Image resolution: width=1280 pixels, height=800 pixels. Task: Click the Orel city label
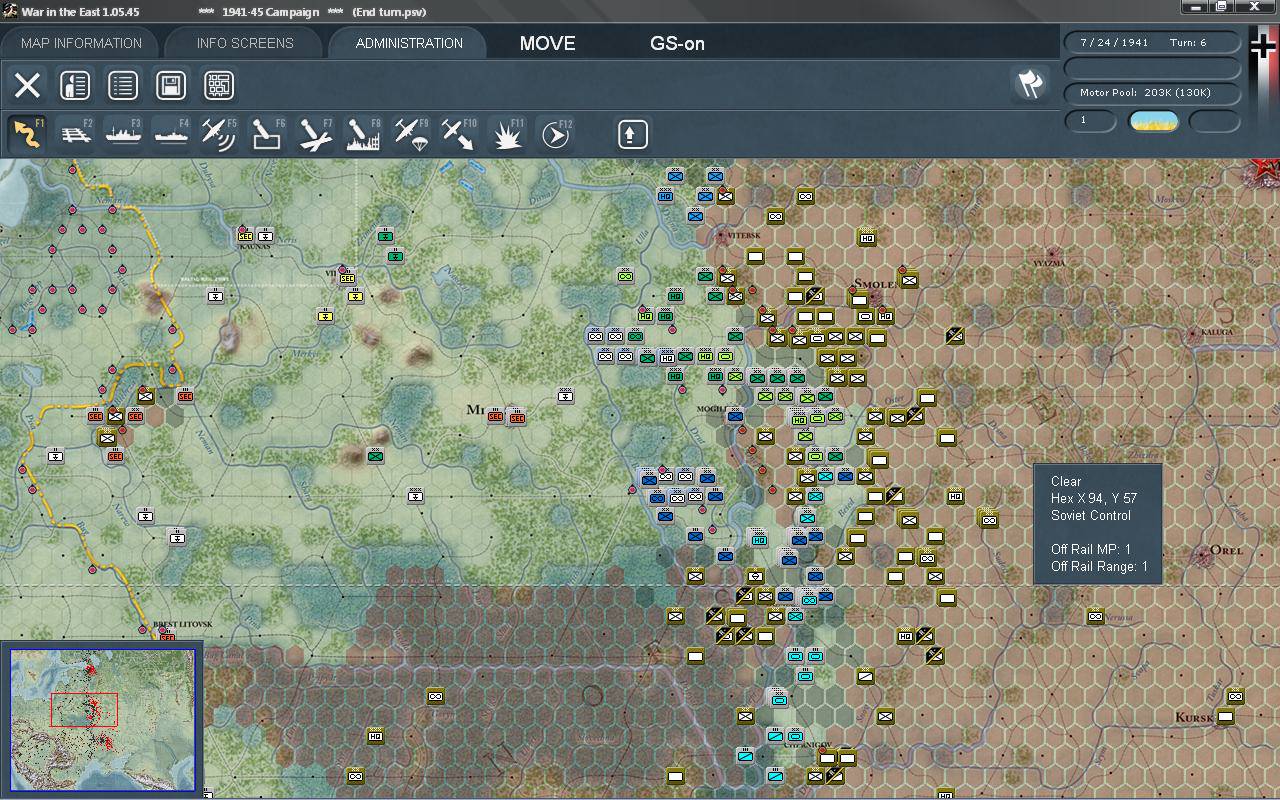tap(1226, 550)
